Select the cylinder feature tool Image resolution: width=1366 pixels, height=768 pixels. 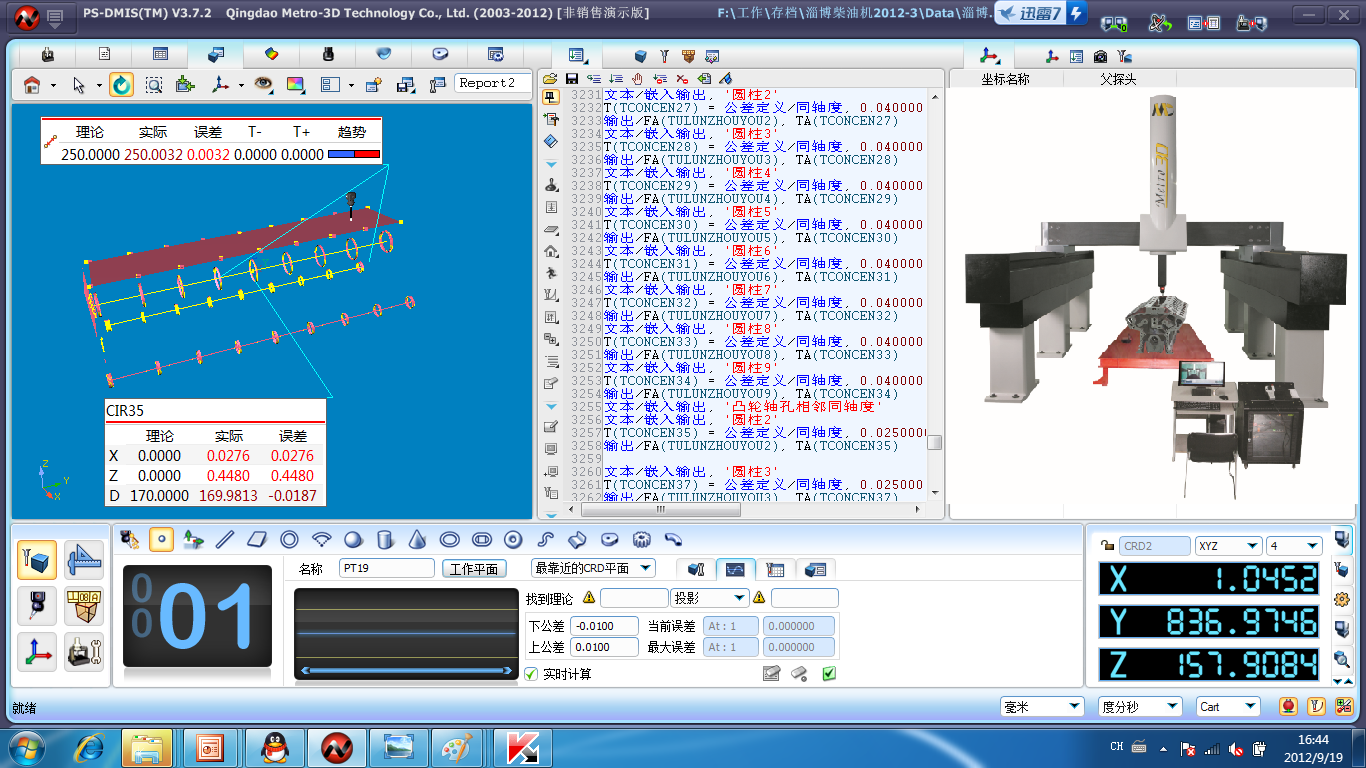pyautogui.click(x=385, y=539)
